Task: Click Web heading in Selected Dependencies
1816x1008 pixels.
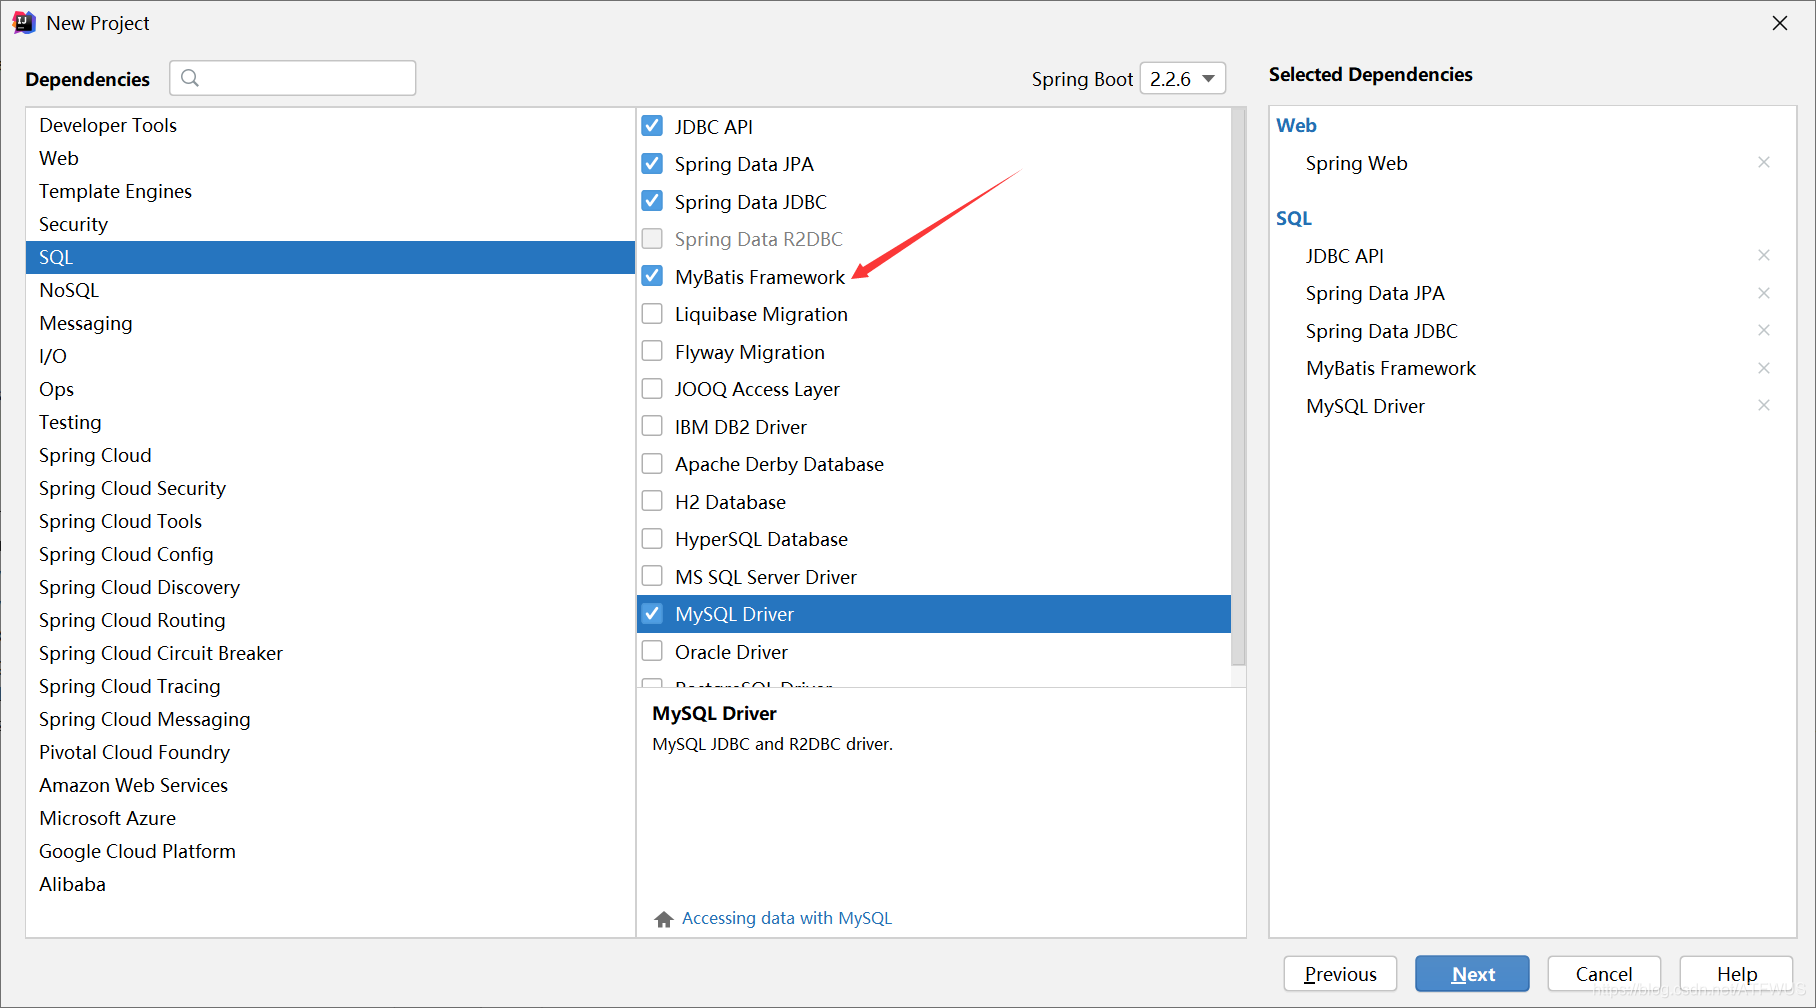Action: point(1296,125)
